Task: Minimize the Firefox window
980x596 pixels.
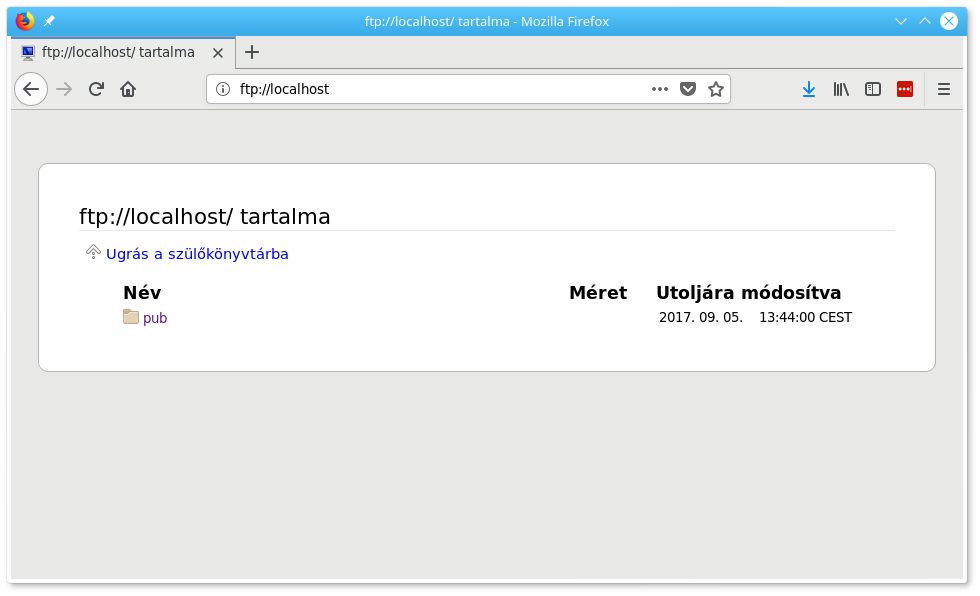Action: coord(901,21)
